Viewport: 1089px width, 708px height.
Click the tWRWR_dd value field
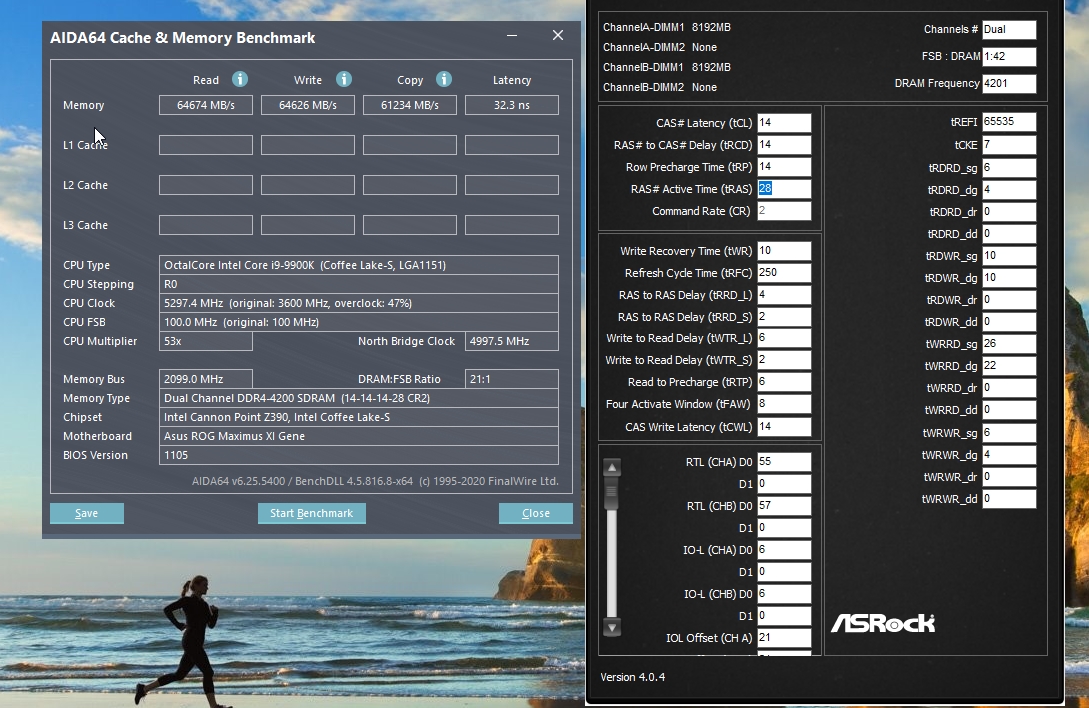[x=1008, y=499]
